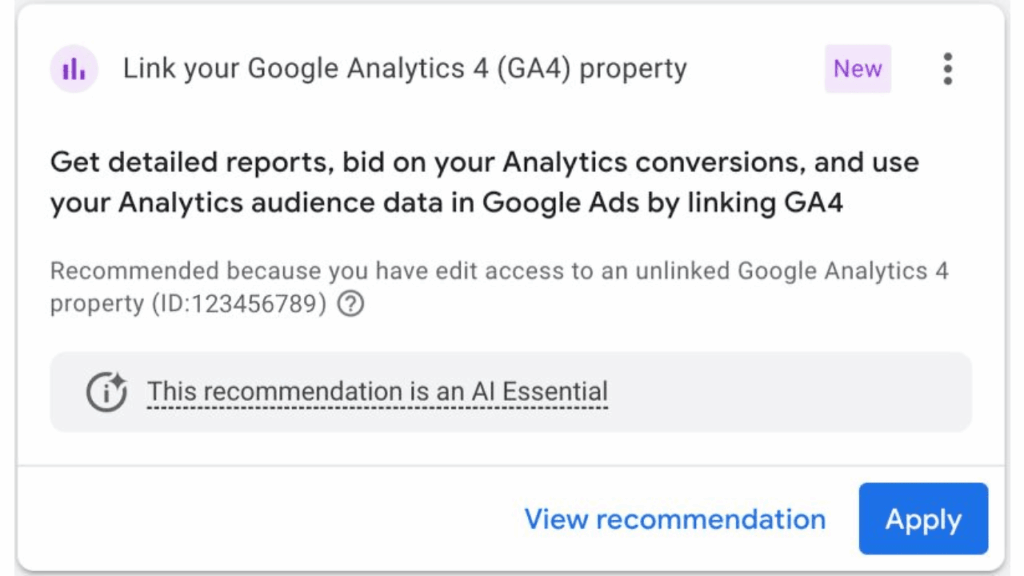
Task: Click the circled-i AI Essential indicator
Action: pyautogui.click(x=107, y=391)
